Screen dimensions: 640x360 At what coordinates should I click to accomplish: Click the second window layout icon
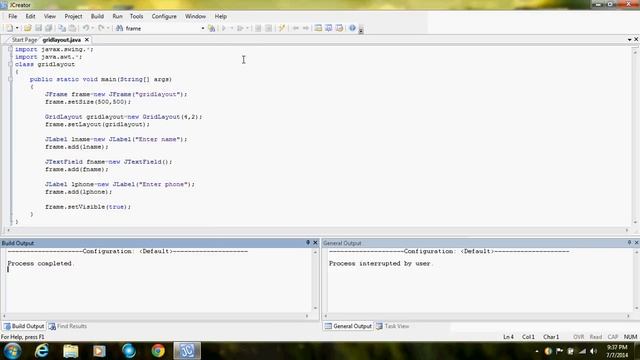(x=329, y=28)
